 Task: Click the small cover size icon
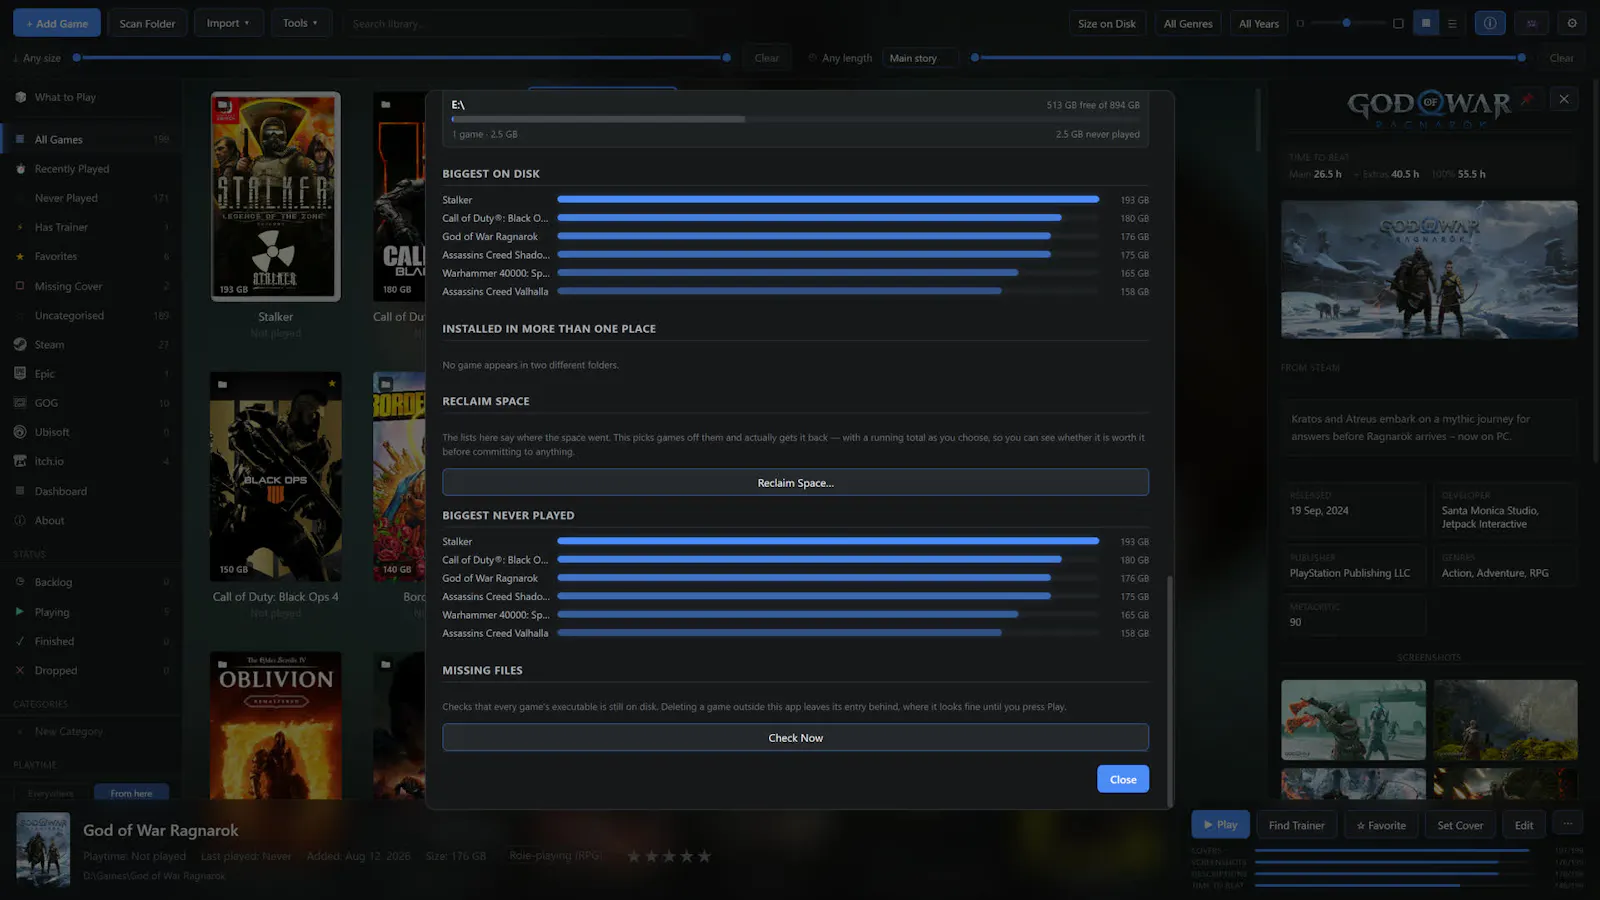[1300, 23]
